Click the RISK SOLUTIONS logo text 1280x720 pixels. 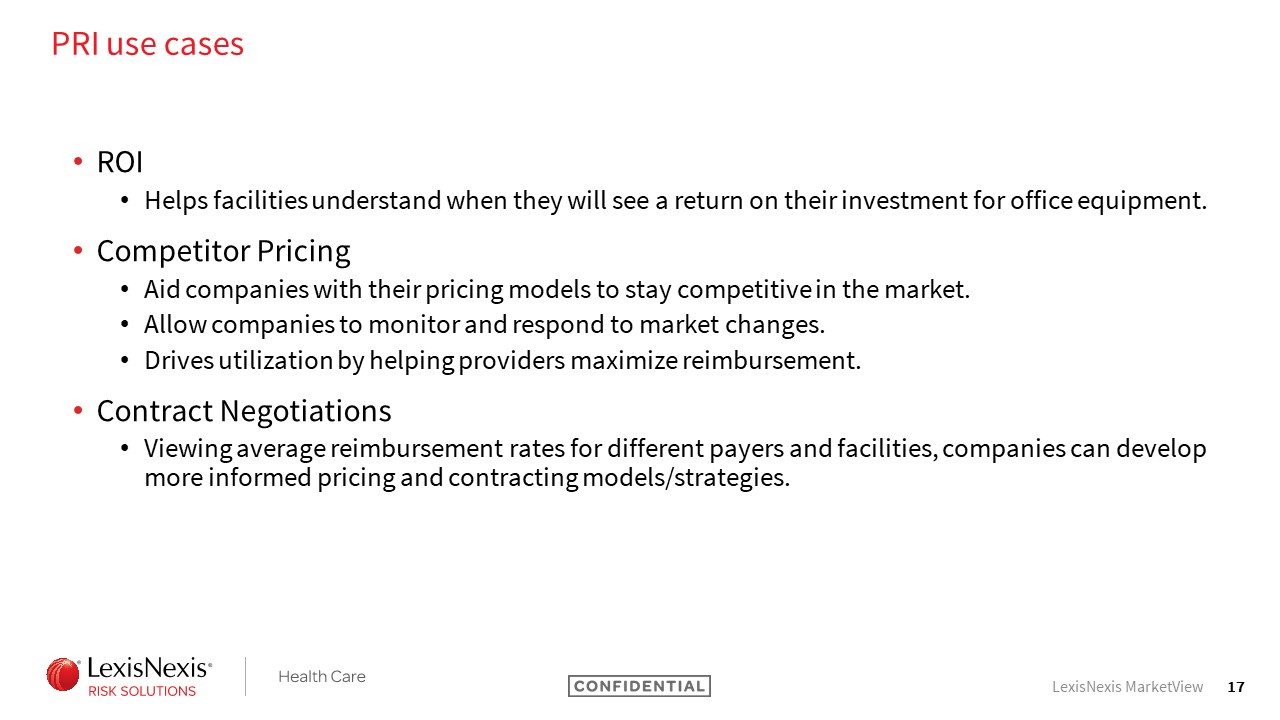143,691
